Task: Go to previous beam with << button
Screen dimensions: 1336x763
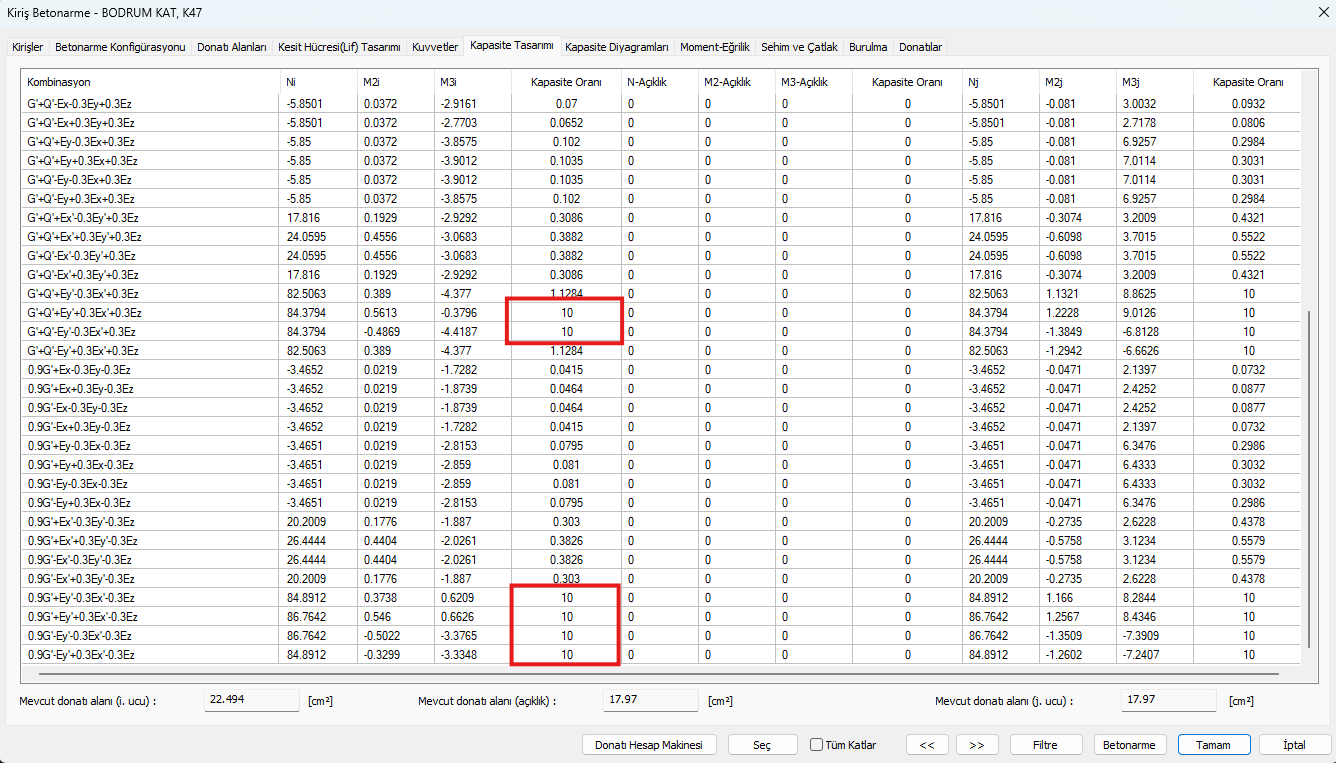Action: [x=927, y=745]
